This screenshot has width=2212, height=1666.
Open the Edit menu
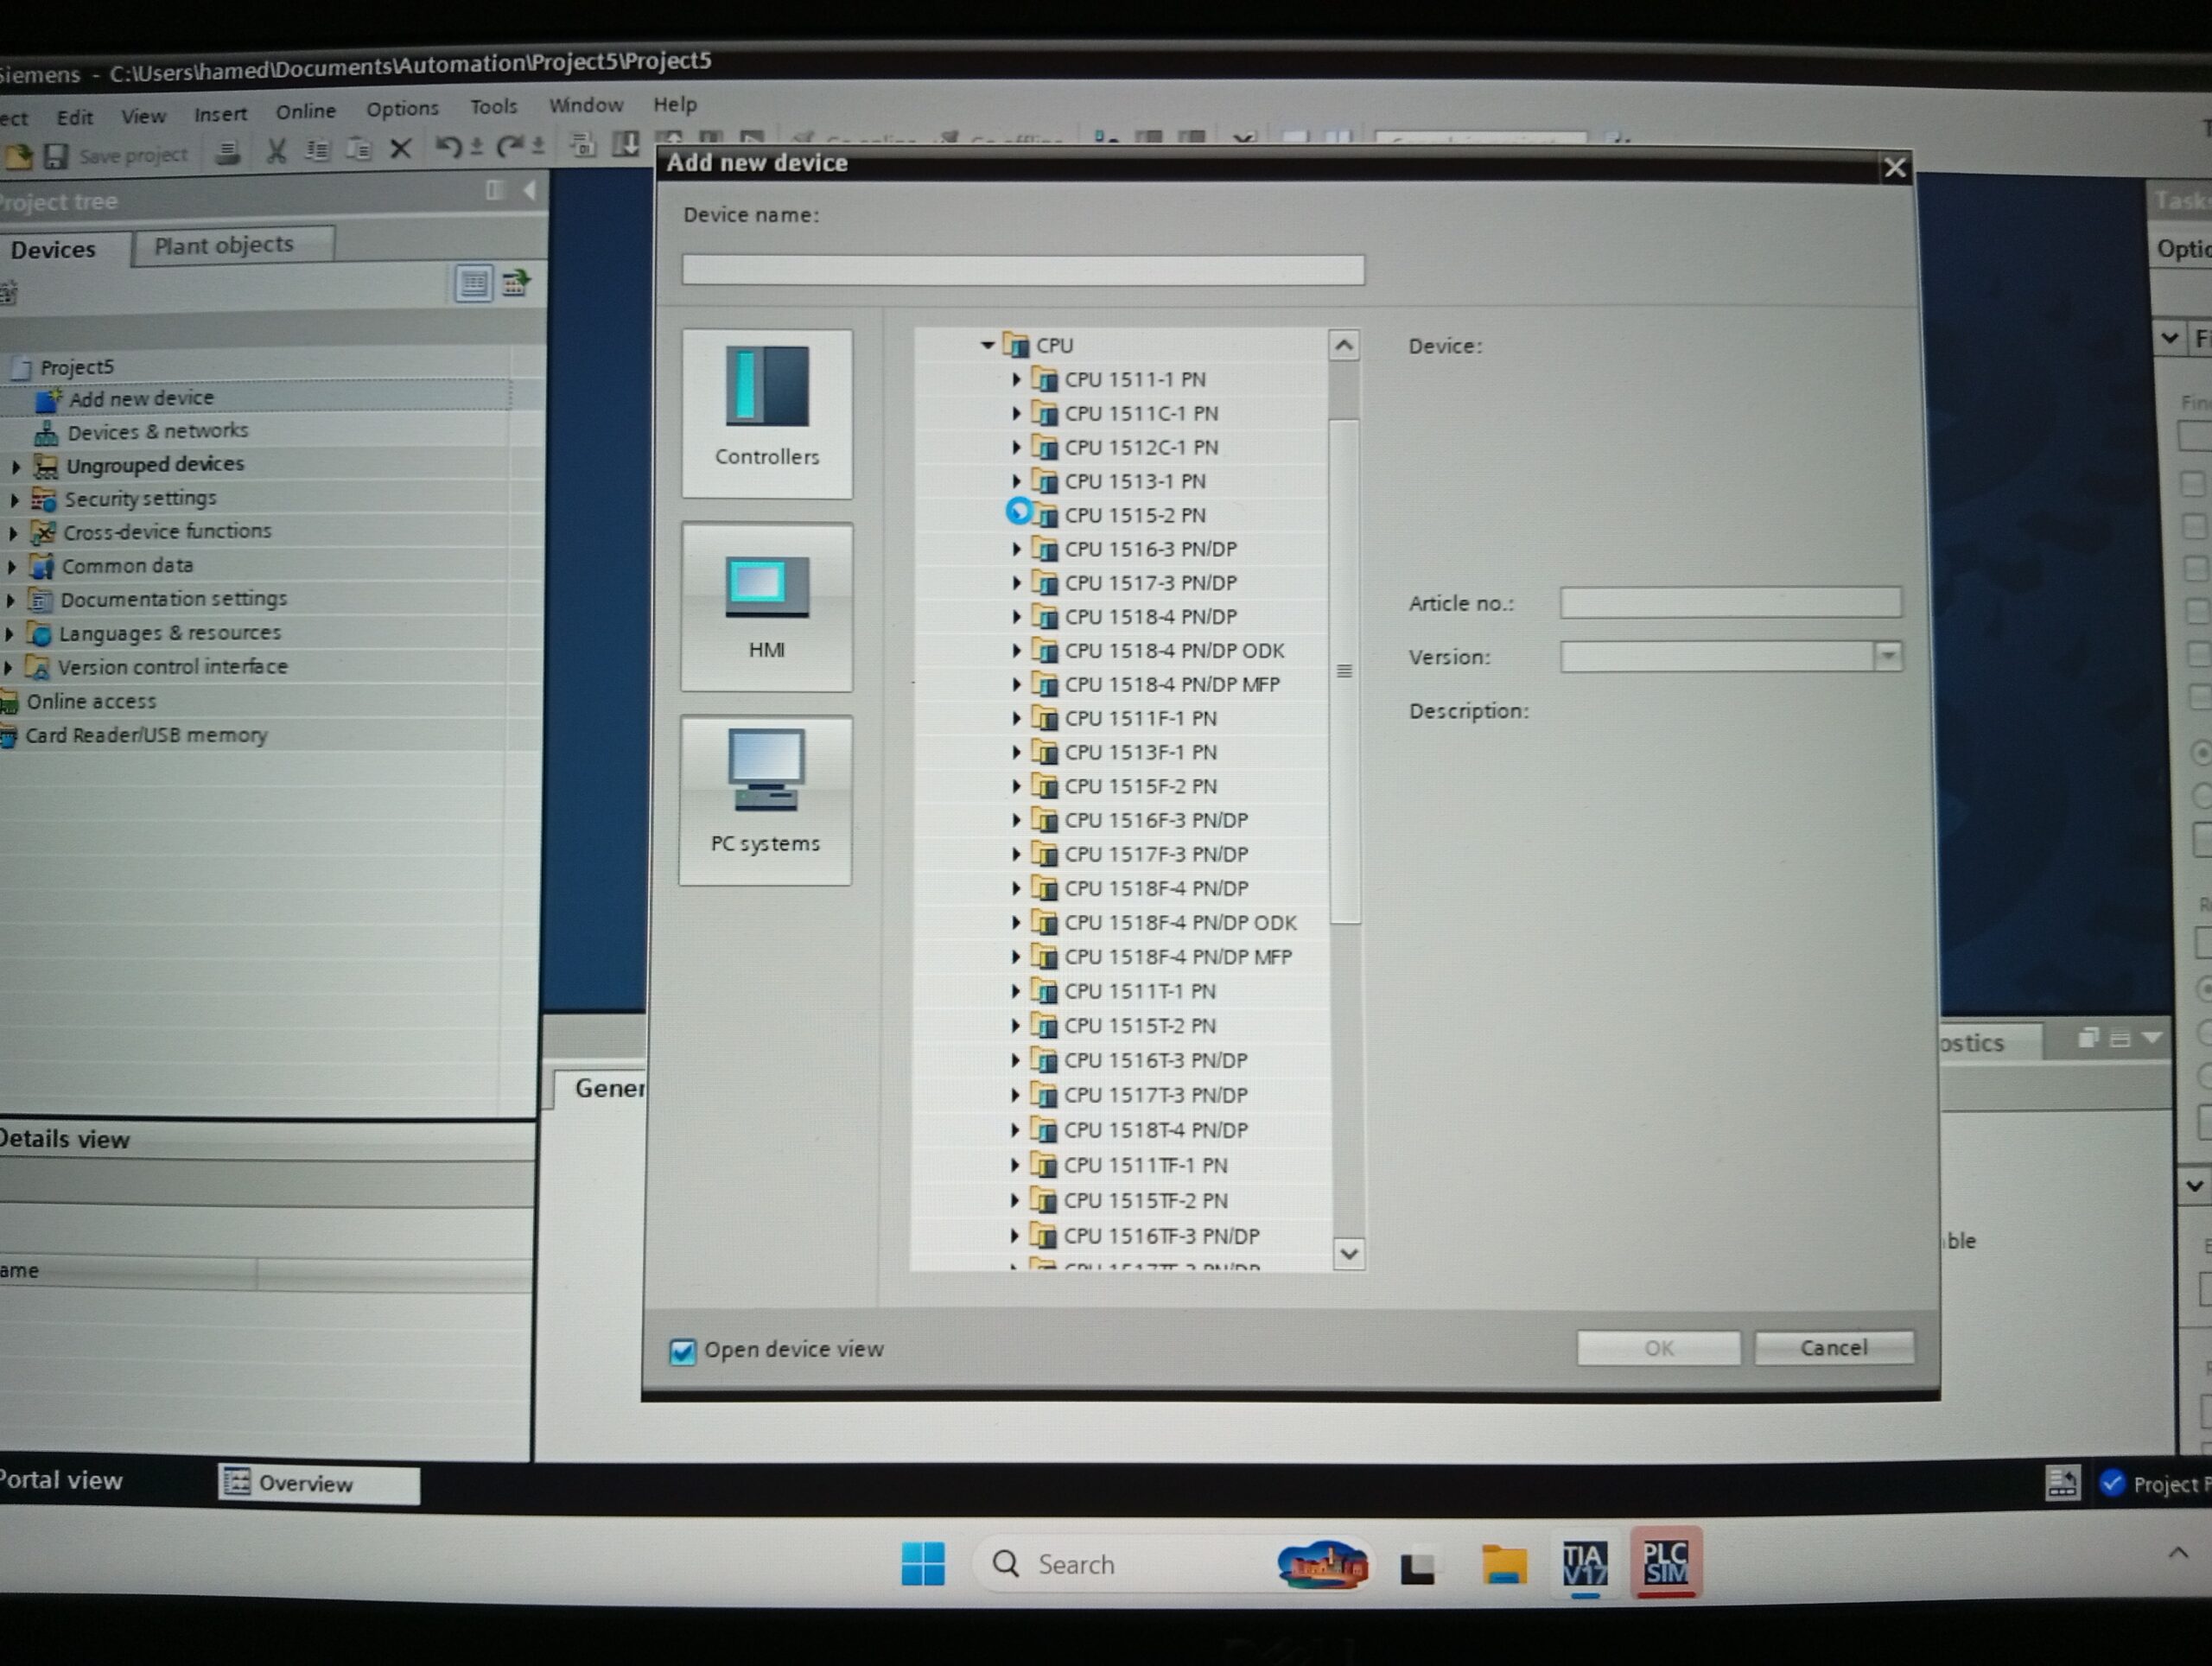click(75, 118)
